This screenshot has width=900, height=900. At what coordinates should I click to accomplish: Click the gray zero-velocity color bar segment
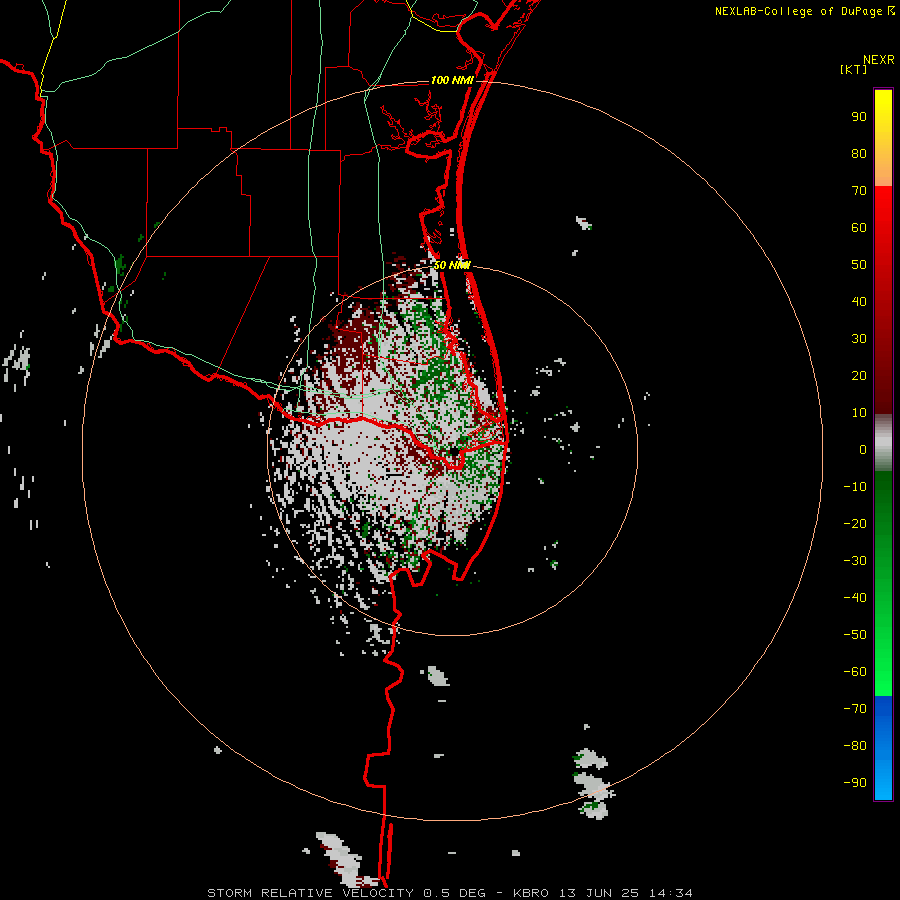coord(883,443)
